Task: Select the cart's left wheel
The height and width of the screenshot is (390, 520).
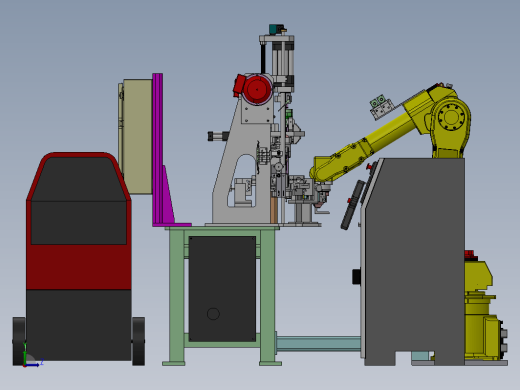Action: [x=19, y=341]
